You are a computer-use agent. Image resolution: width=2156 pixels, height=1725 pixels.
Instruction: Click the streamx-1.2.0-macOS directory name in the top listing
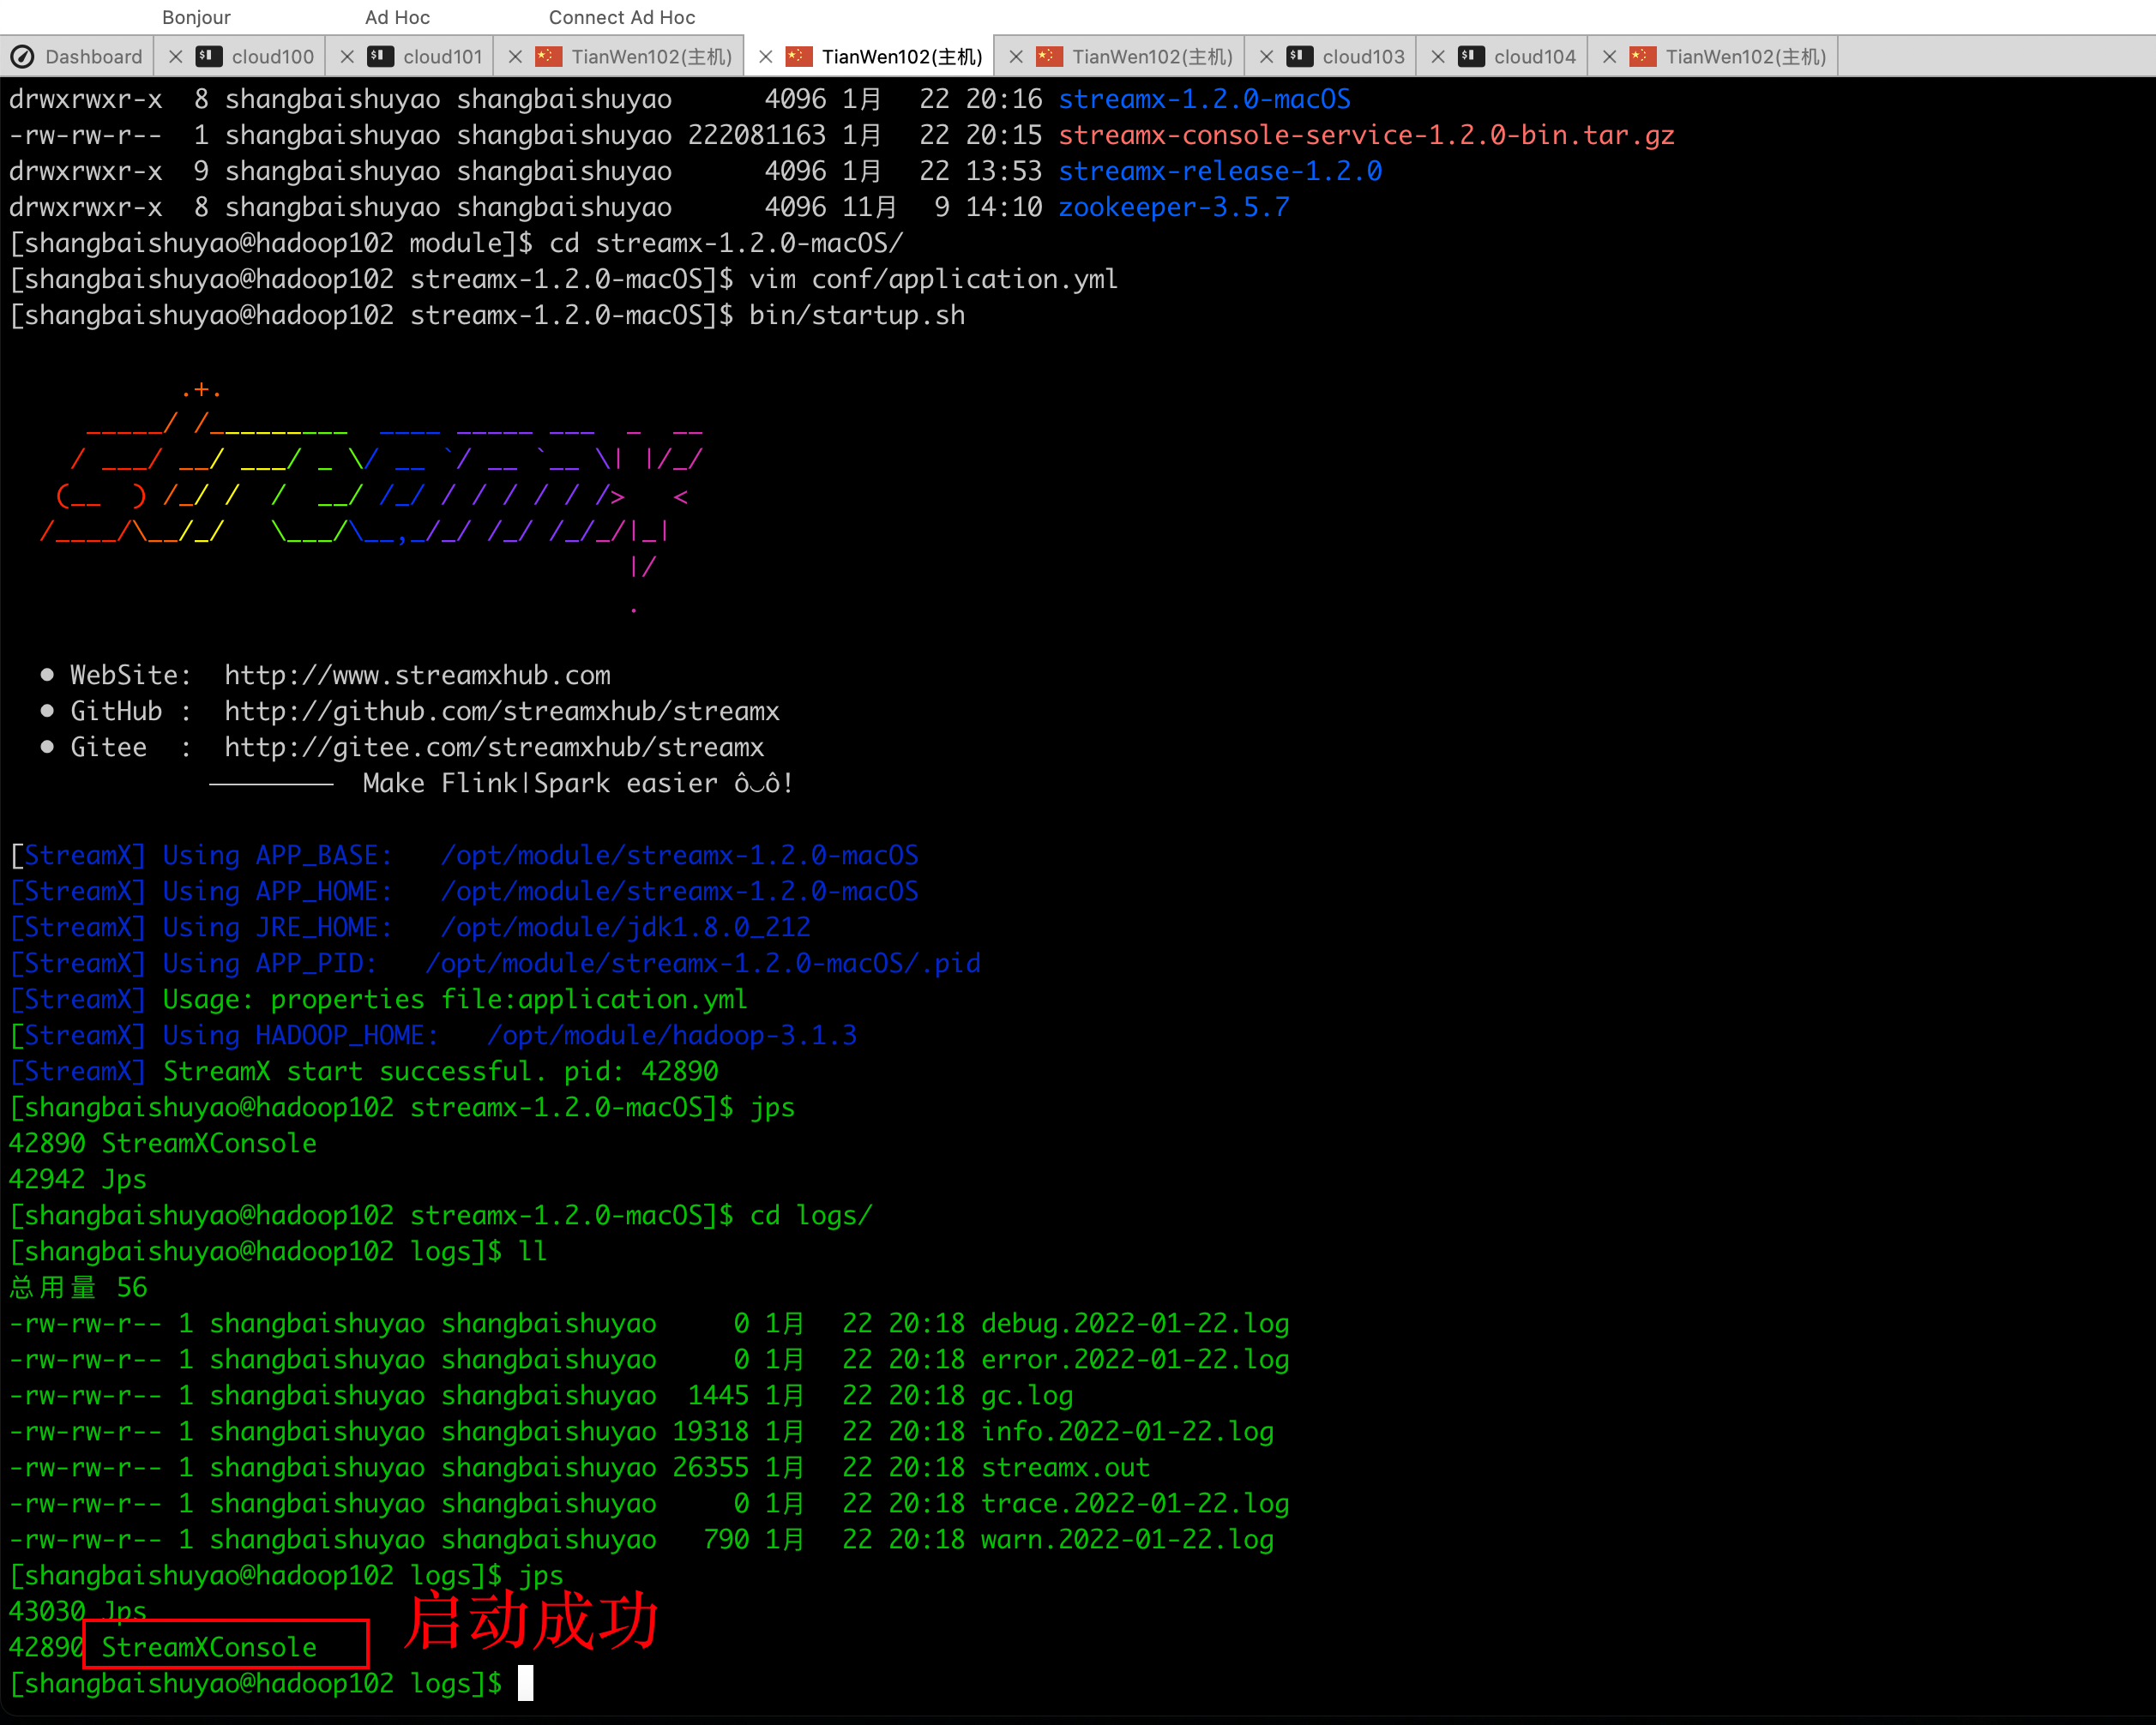(x=1204, y=99)
